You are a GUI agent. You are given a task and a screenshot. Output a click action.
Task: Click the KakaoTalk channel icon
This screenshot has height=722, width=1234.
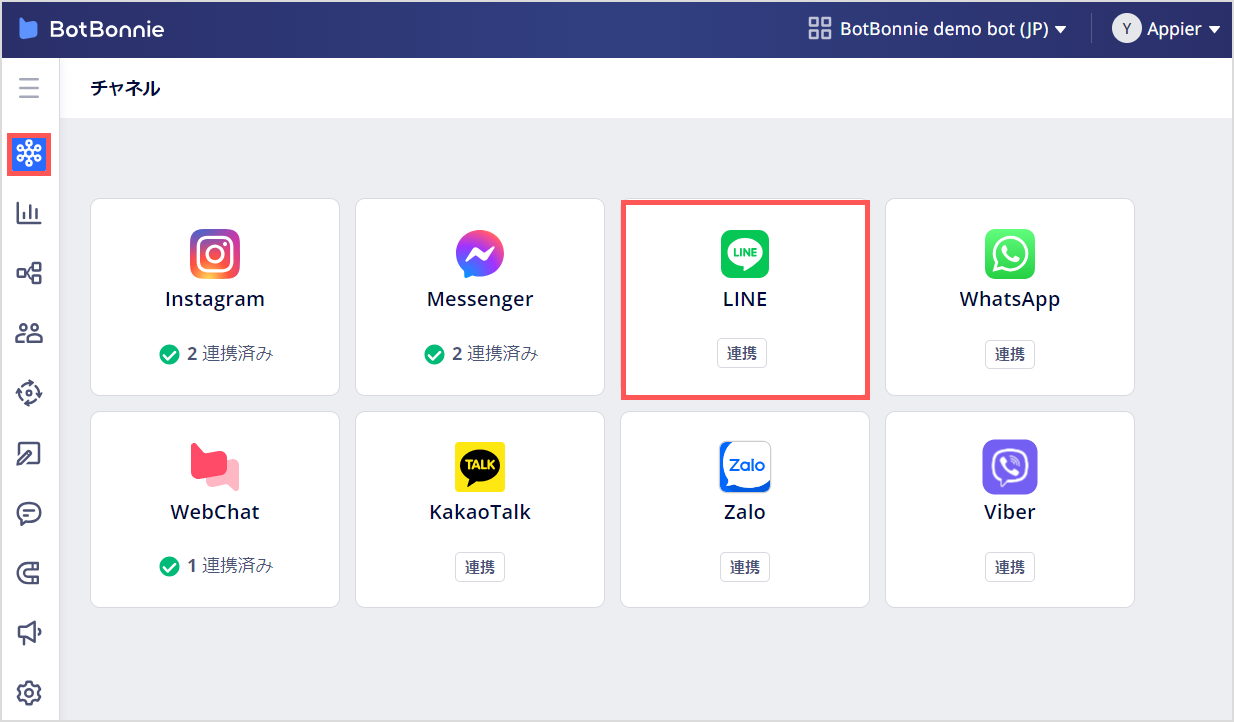tap(480, 467)
